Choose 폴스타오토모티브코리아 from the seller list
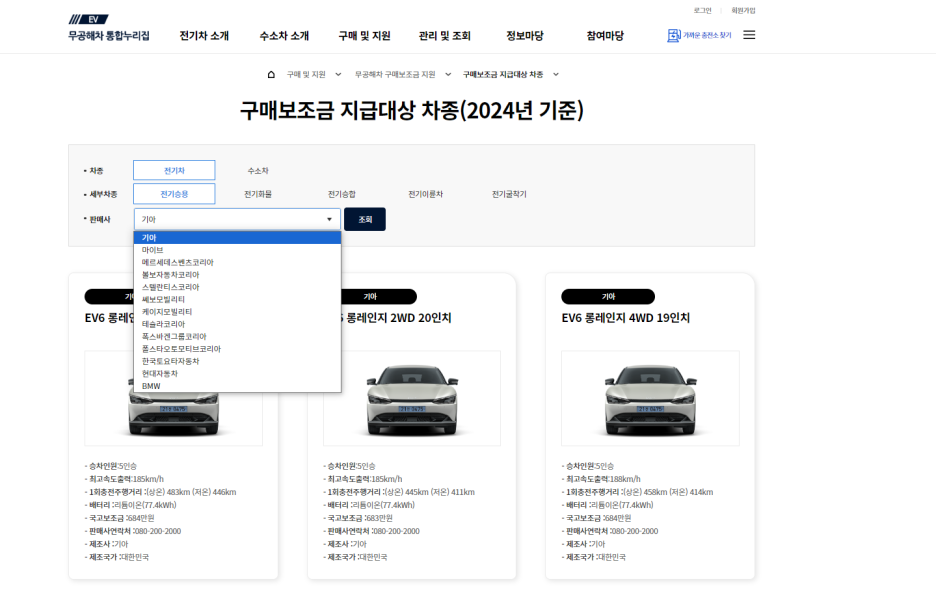The height and width of the screenshot is (590, 936). click(238, 349)
